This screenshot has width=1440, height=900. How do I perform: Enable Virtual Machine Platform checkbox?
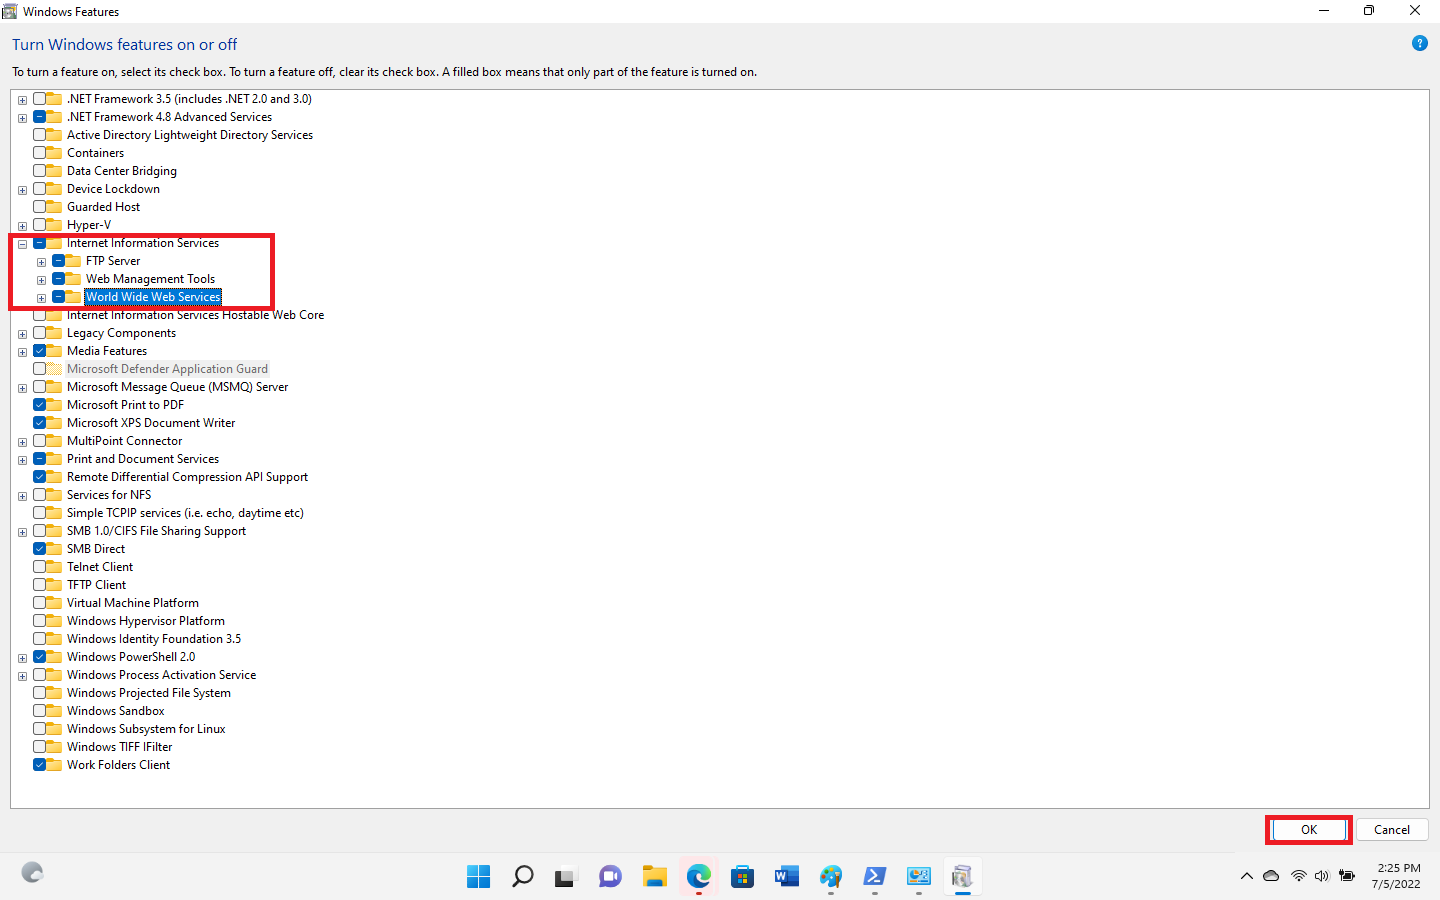pyautogui.click(x=39, y=603)
